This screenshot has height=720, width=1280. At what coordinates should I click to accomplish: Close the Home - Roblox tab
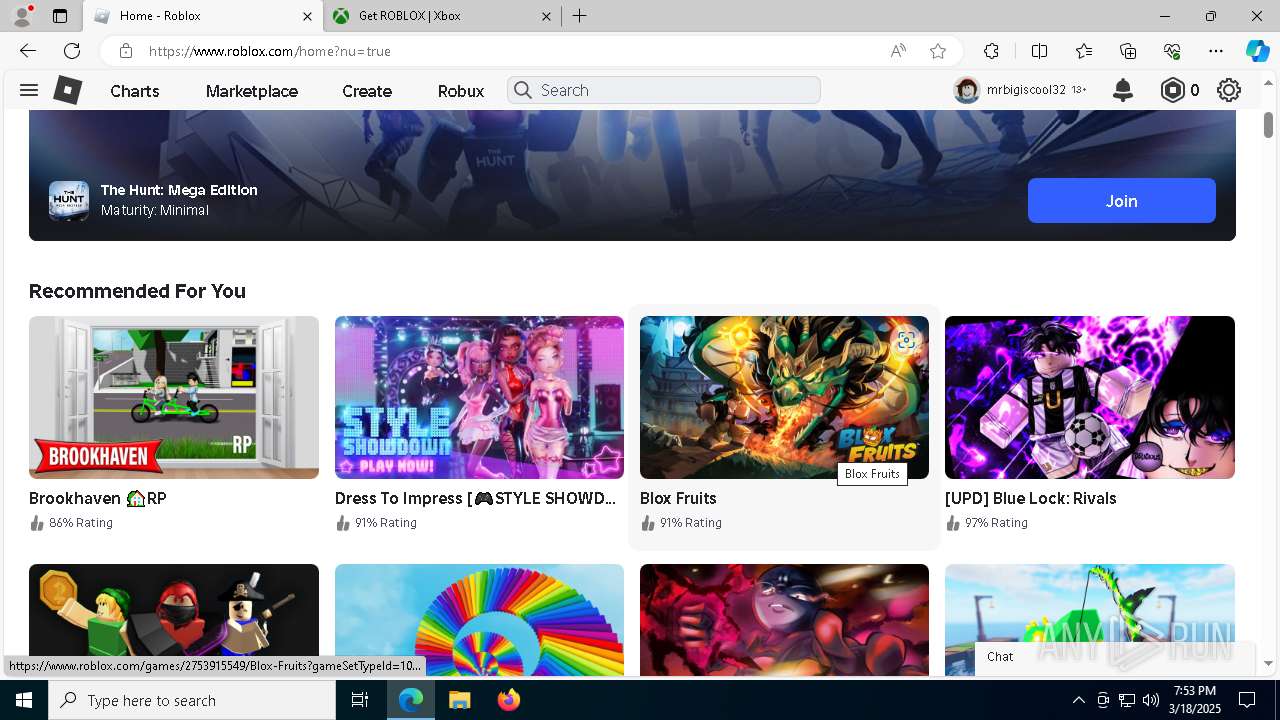[308, 16]
